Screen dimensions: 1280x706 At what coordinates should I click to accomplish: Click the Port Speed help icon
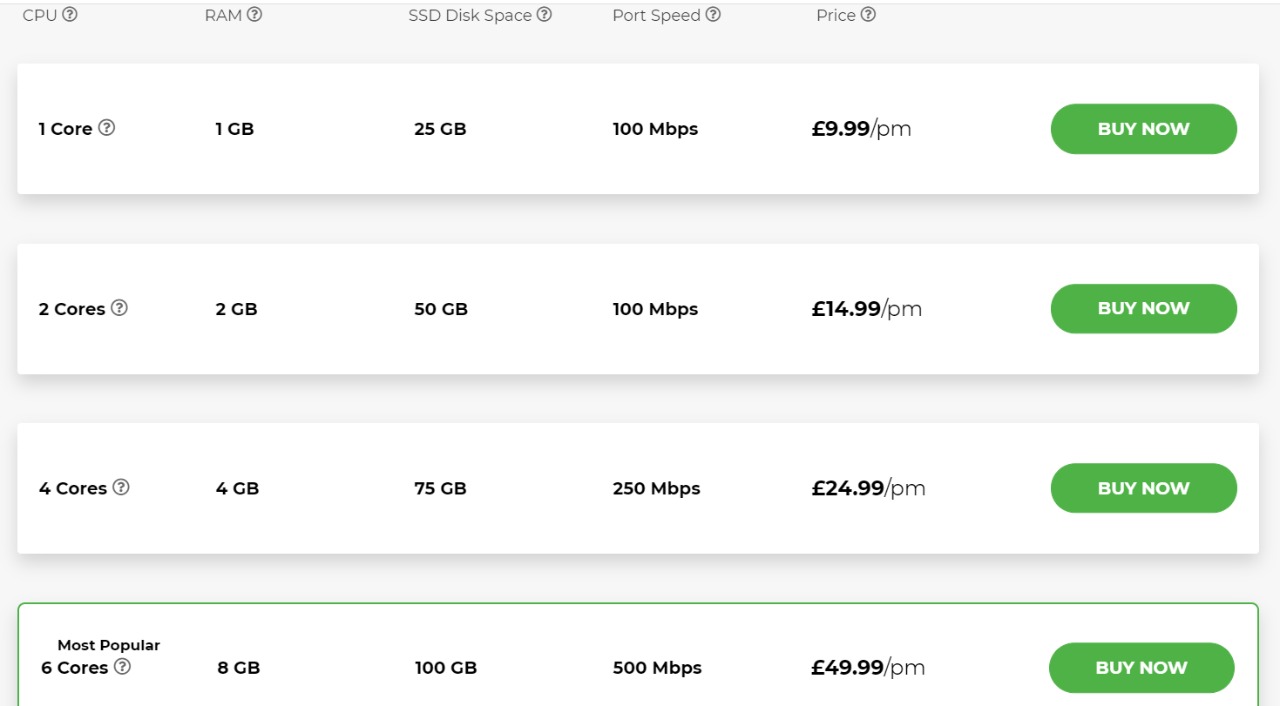713,15
